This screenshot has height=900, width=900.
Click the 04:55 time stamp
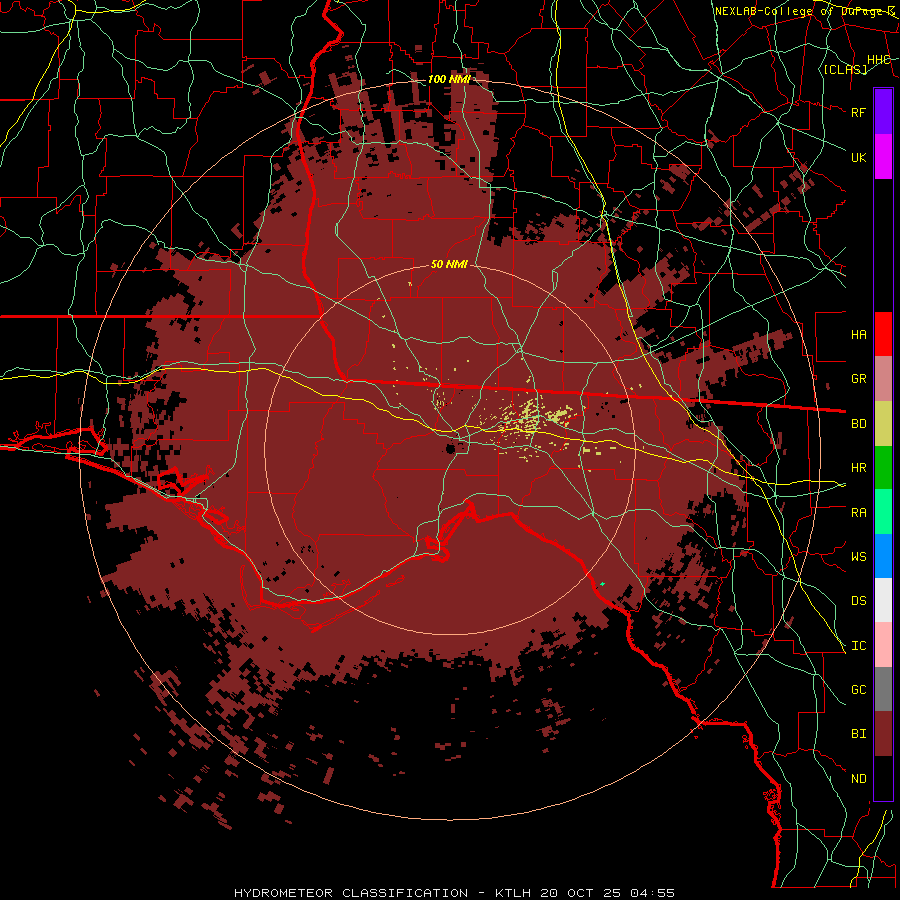[652, 893]
